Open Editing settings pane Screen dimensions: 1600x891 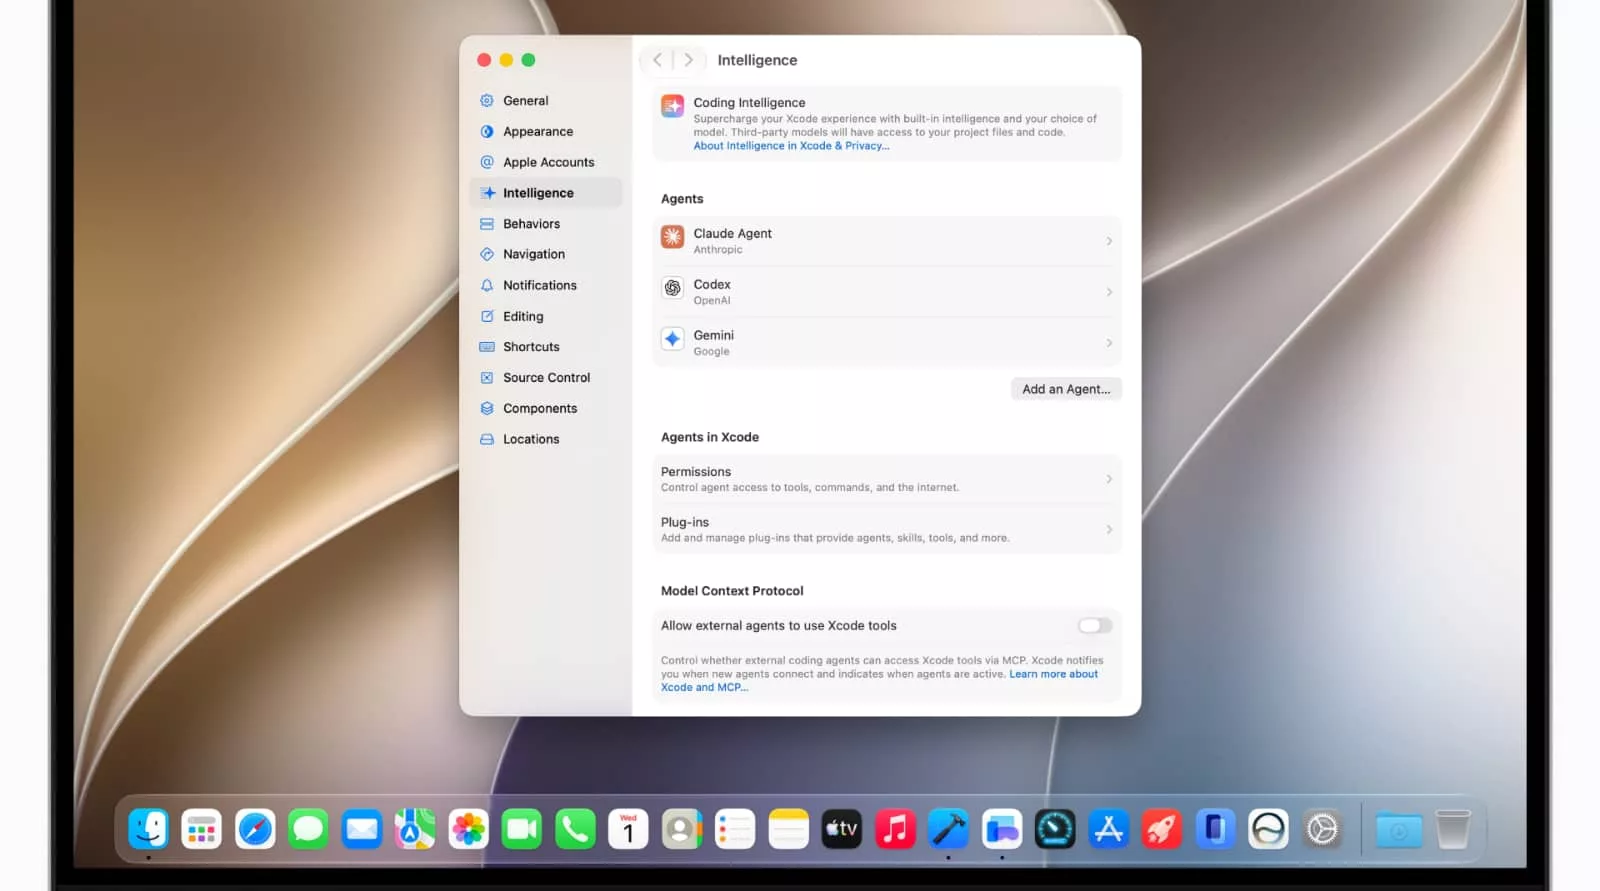545,316
